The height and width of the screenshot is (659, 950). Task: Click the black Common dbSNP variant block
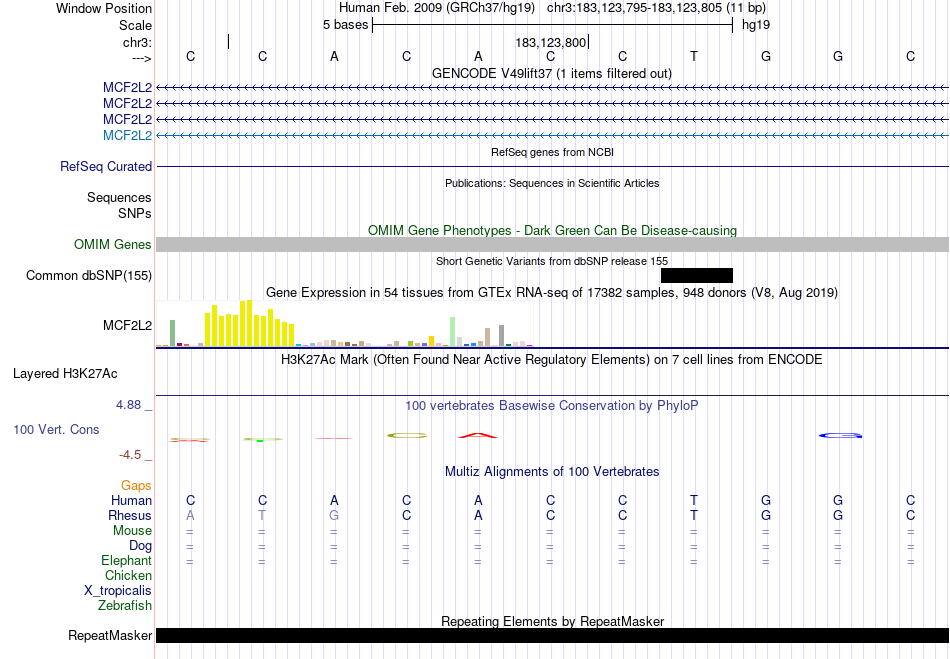697,276
